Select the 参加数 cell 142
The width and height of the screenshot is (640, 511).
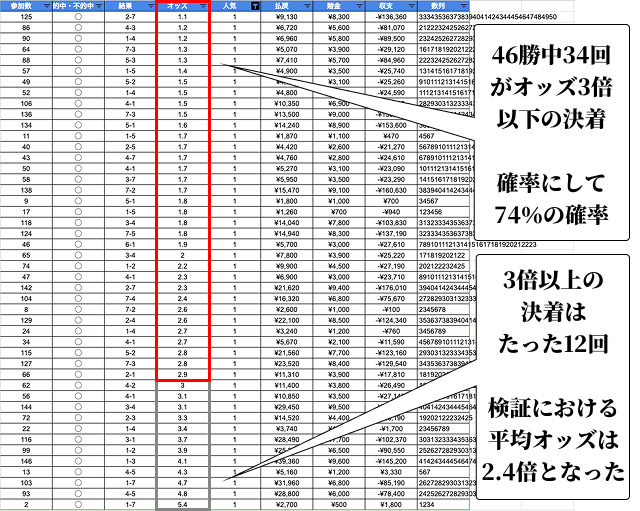pos(26,288)
